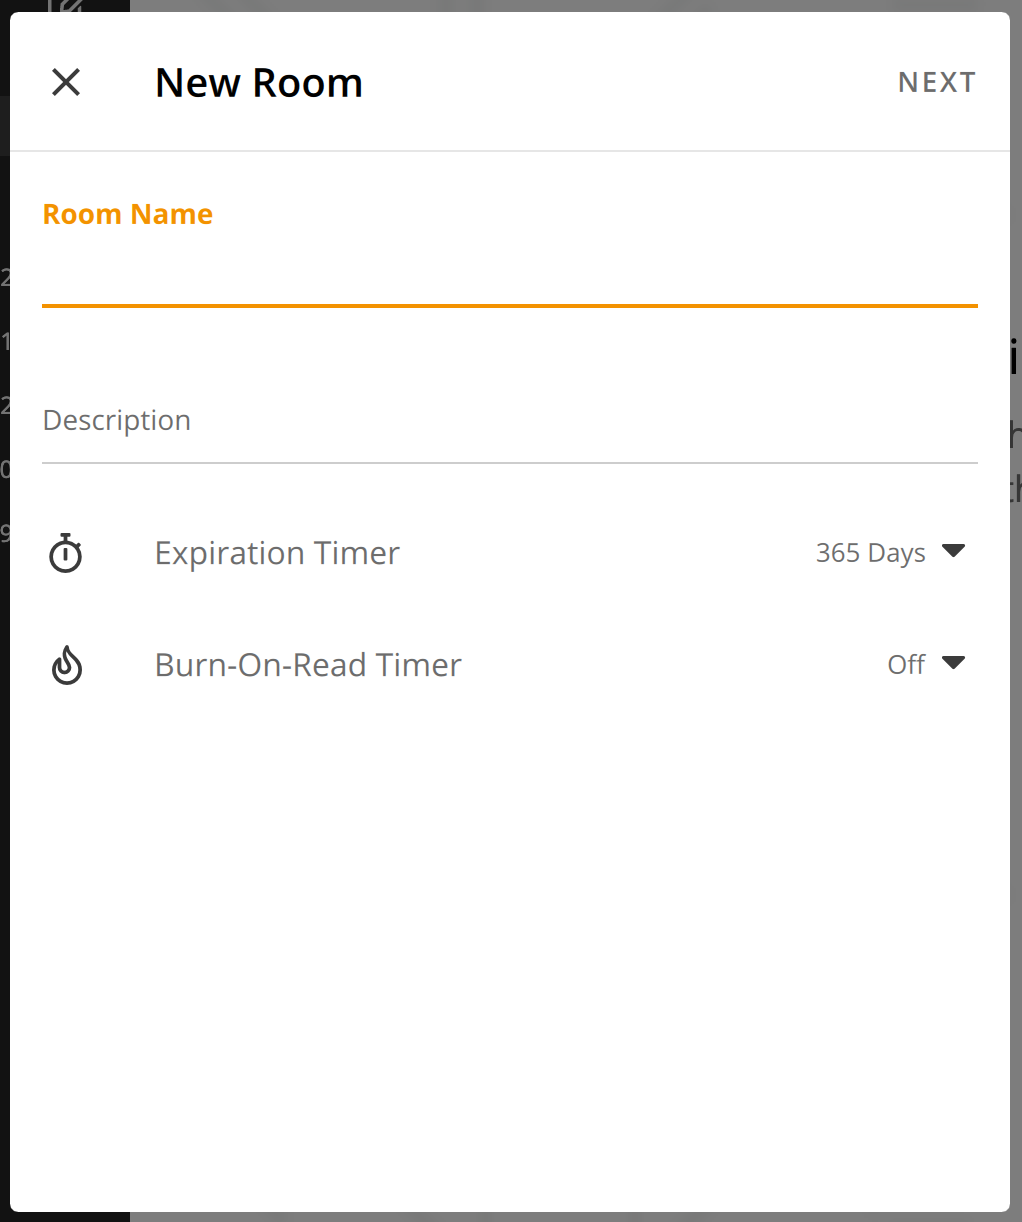
Task: Click the dark sidebar strip behind dialog
Action: coord(5,700)
